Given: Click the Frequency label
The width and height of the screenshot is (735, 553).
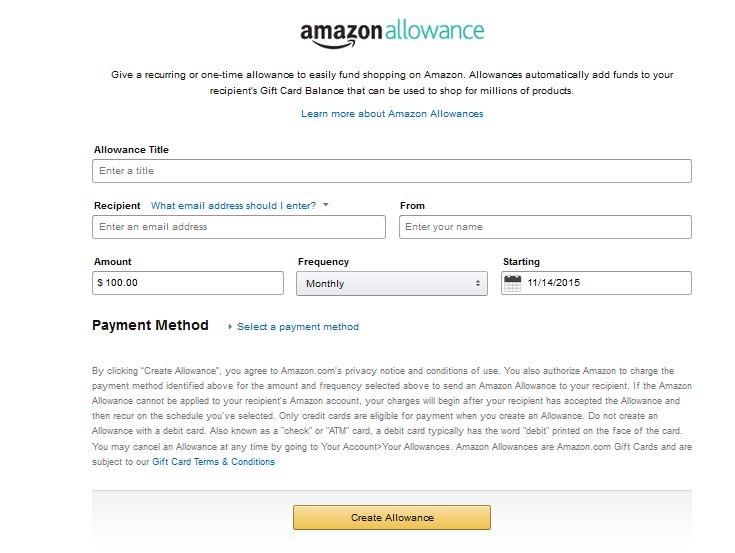Looking at the screenshot, I should click(323, 262).
